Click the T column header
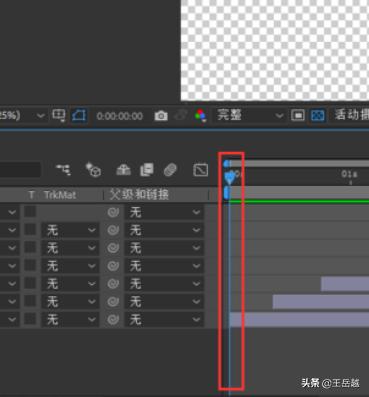Viewport: 369px width, 397px height. coord(31,195)
